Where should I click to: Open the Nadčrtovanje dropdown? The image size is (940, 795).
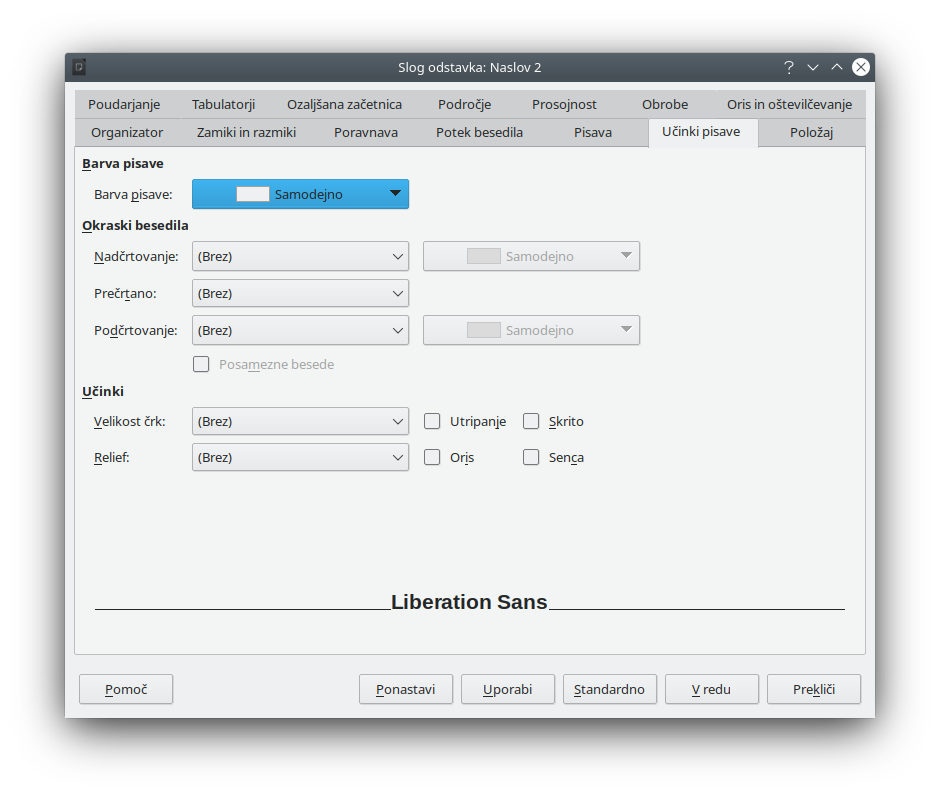pyautogui.click(x=300, y=257)
